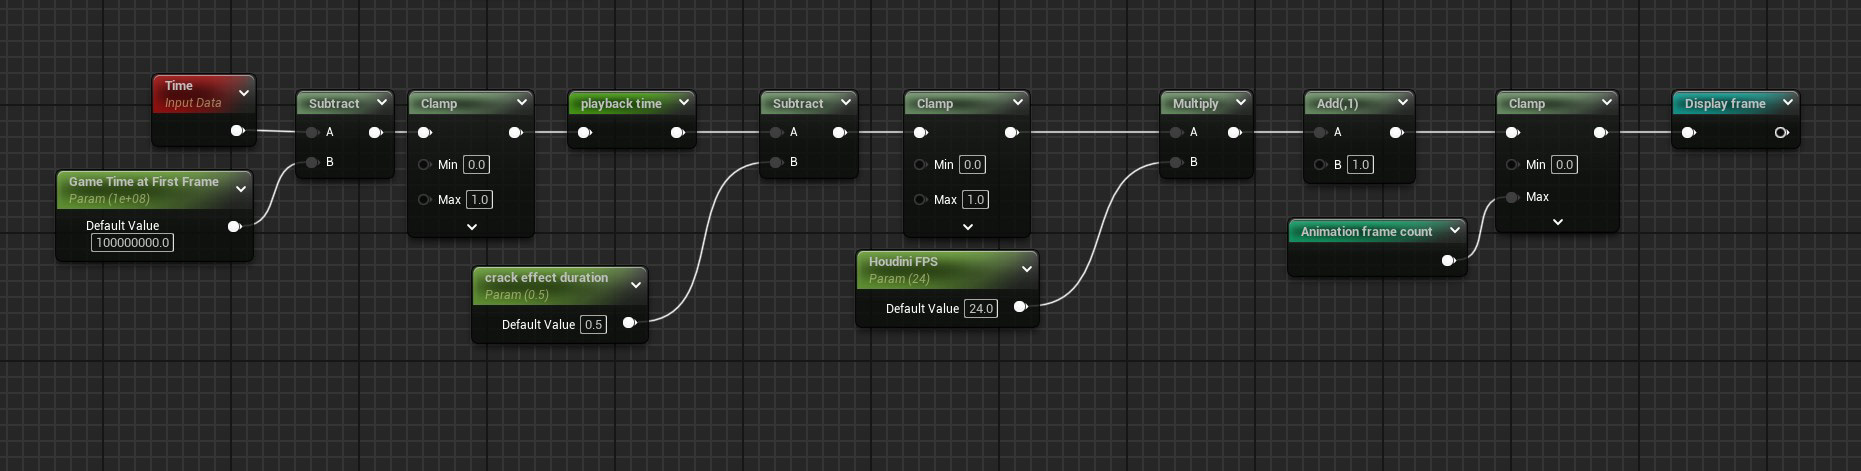Click input pin B on first Subtract node
Screen dimensions: 1861x471
(x=312, y=162)
